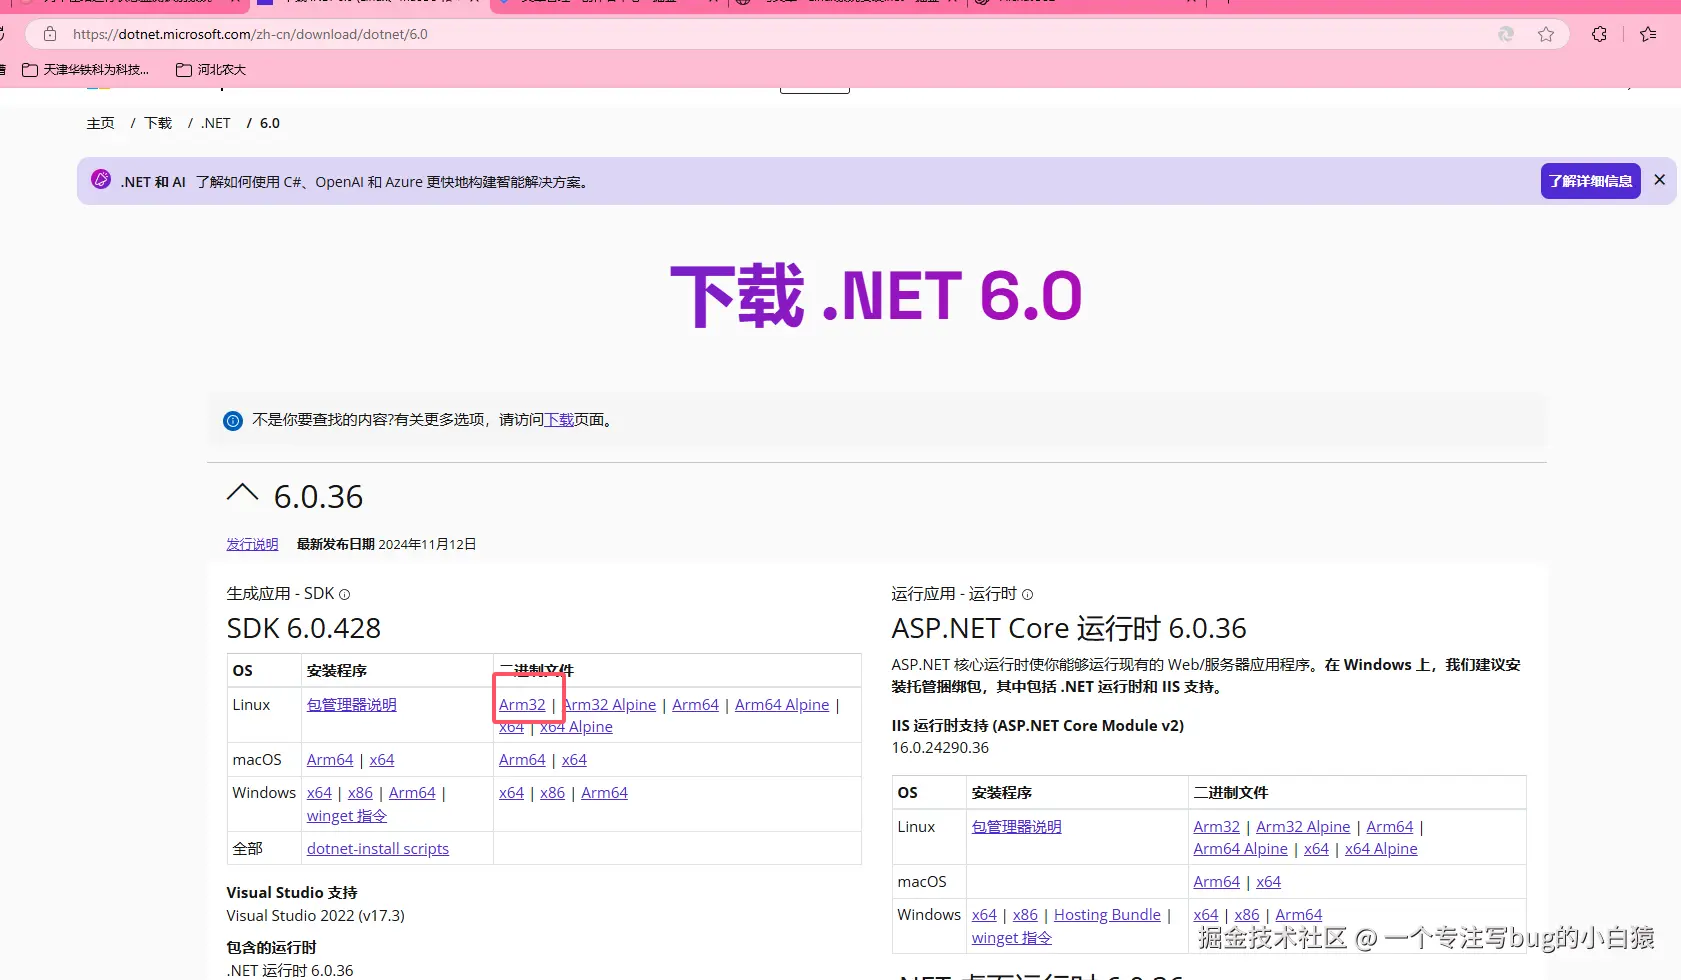Image resolution: width=1681 pixels, height=980 pixels.
Task: Click the Visual Studio 2022 (v17.3) text
Action: (x=315, y=916)
